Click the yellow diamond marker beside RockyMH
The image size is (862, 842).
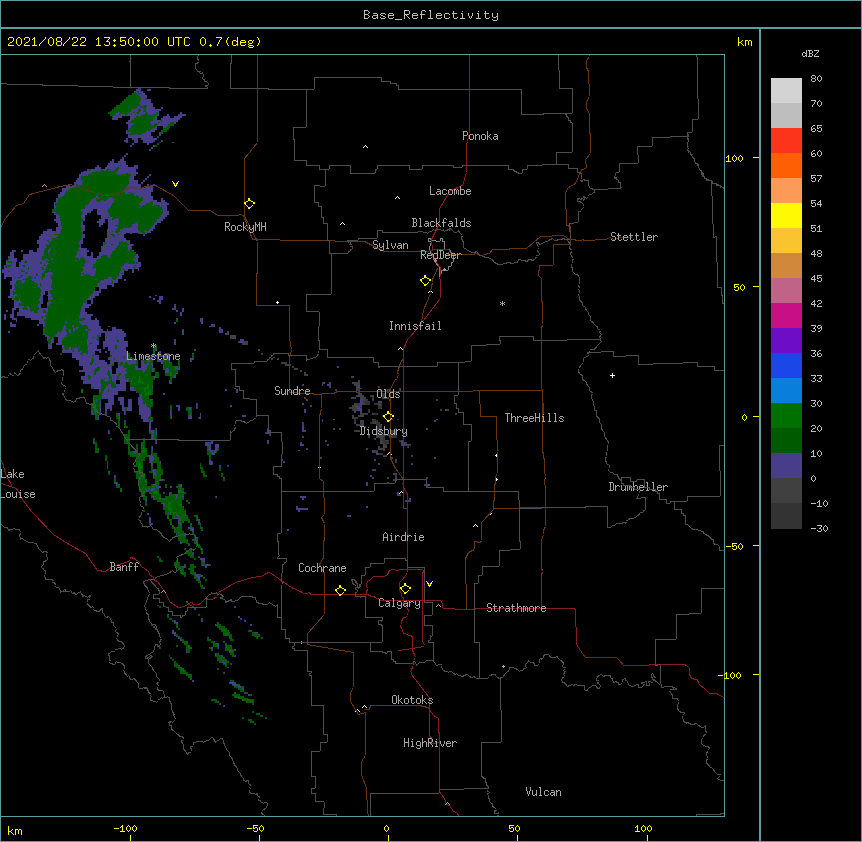click(249, 204)
